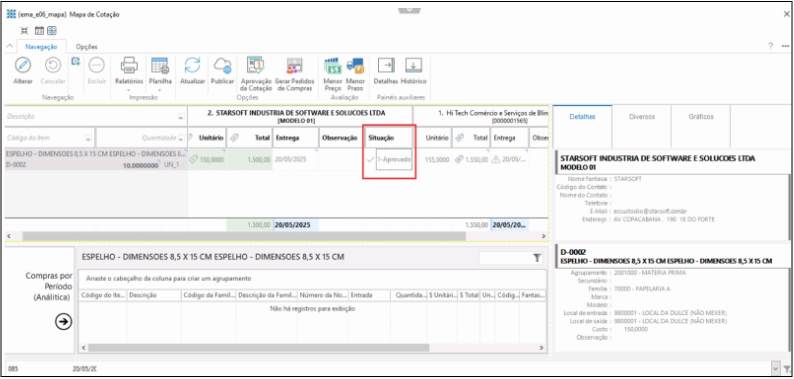Viewport: 794px width, 379px height.
Task: Click the calendar icon in quick access bar
Action: (39, 31)
